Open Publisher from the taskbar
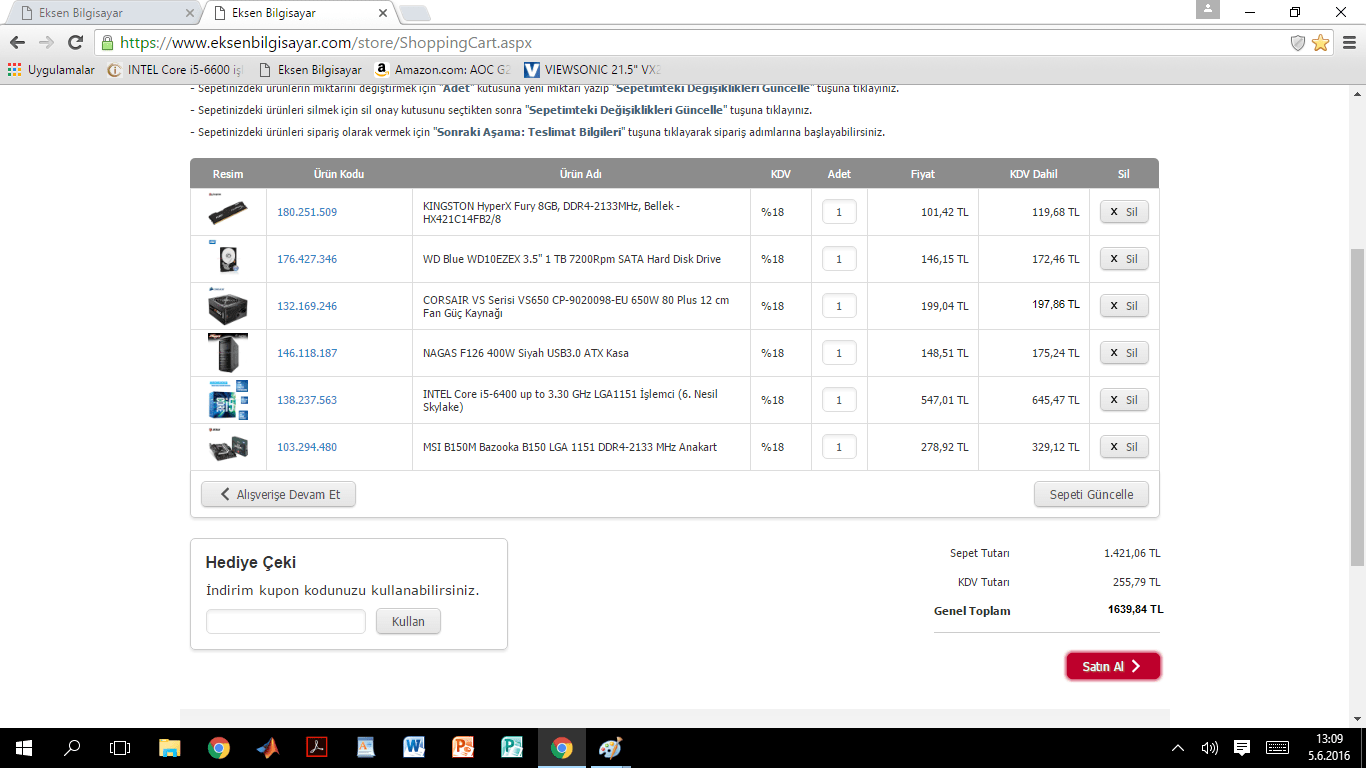The image size is (1366, 768). pyautogui.click(x=512, y=747)
